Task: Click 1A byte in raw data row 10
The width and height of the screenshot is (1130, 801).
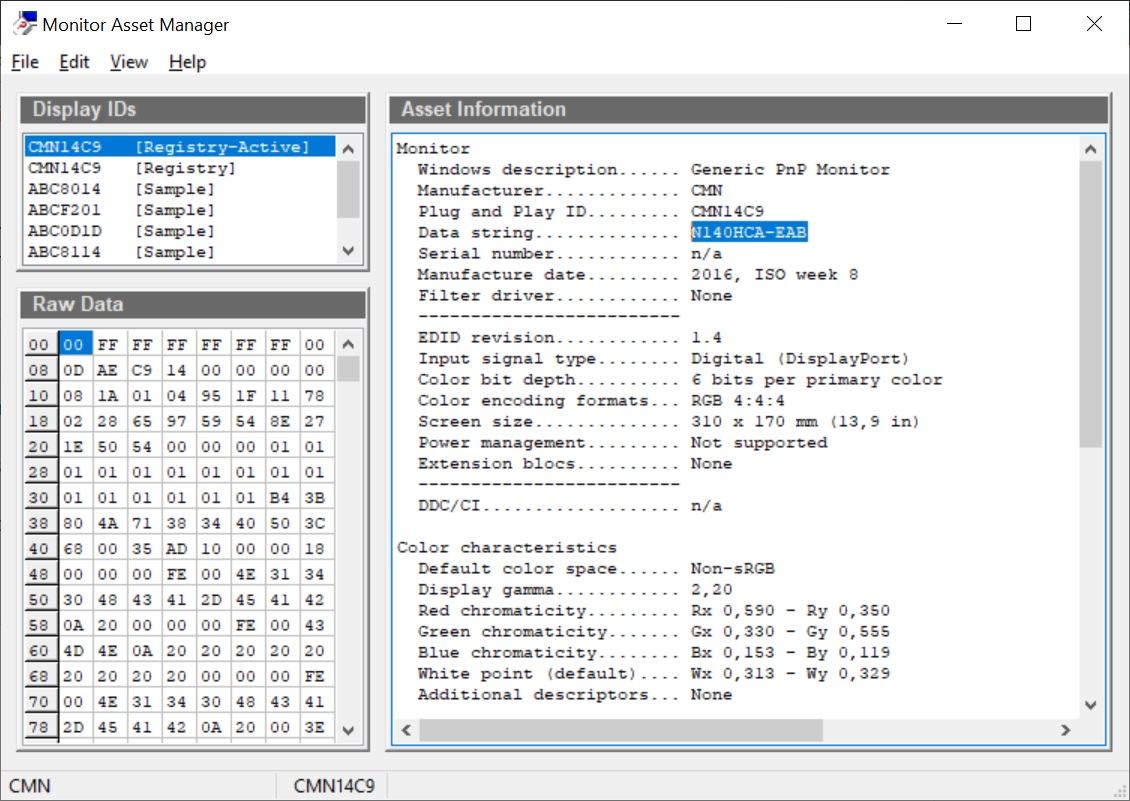Action: (107, 395)
